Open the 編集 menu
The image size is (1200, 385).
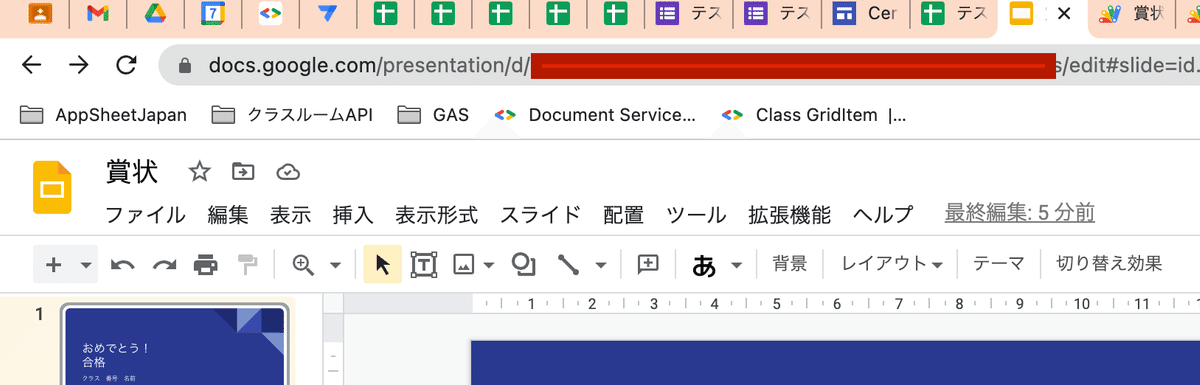[x=228, y=214]
